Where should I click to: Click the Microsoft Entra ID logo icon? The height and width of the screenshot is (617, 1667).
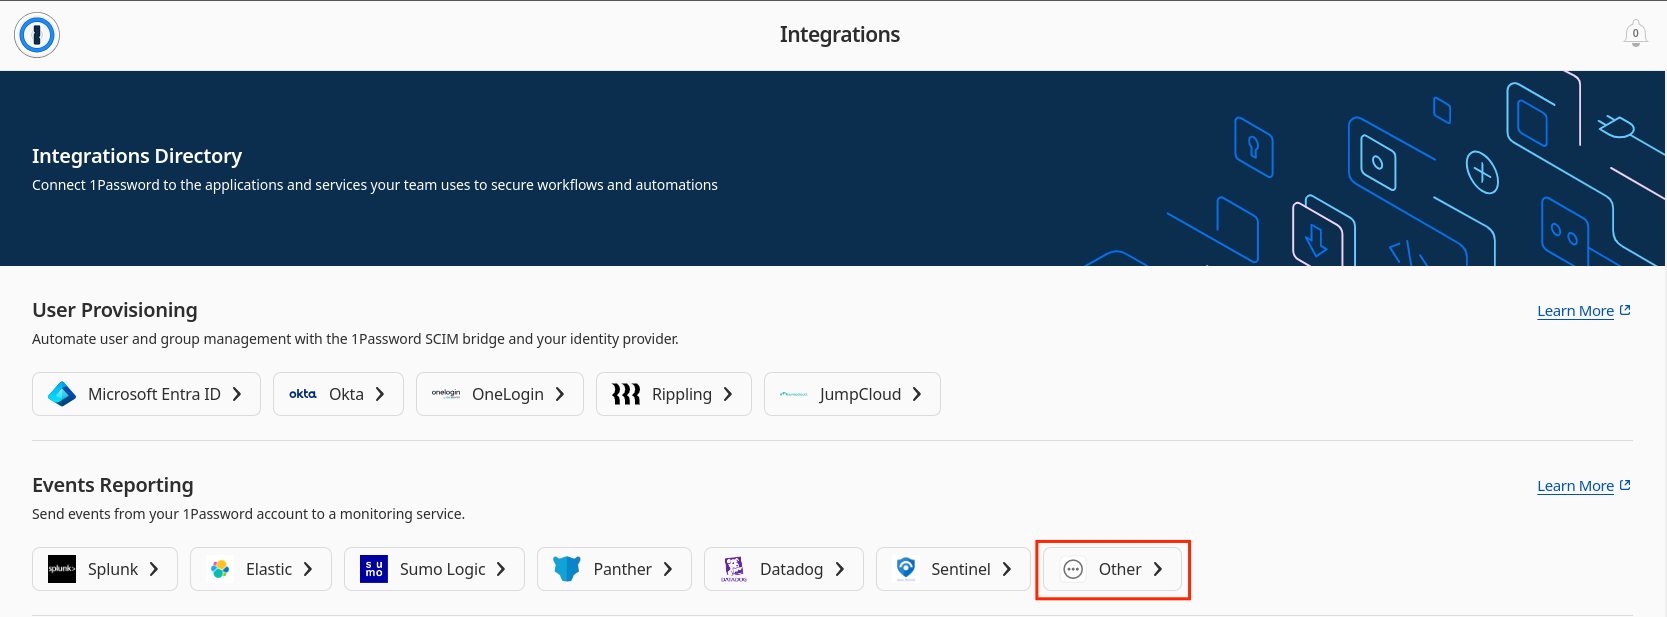(62, 394)
